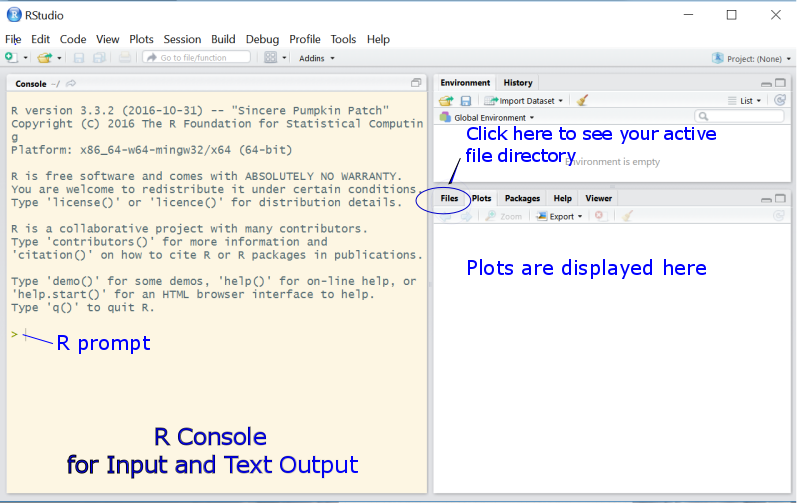Screen dimensions: 797x503
Task: Switch to the History tab
Action: pos(518,83)
